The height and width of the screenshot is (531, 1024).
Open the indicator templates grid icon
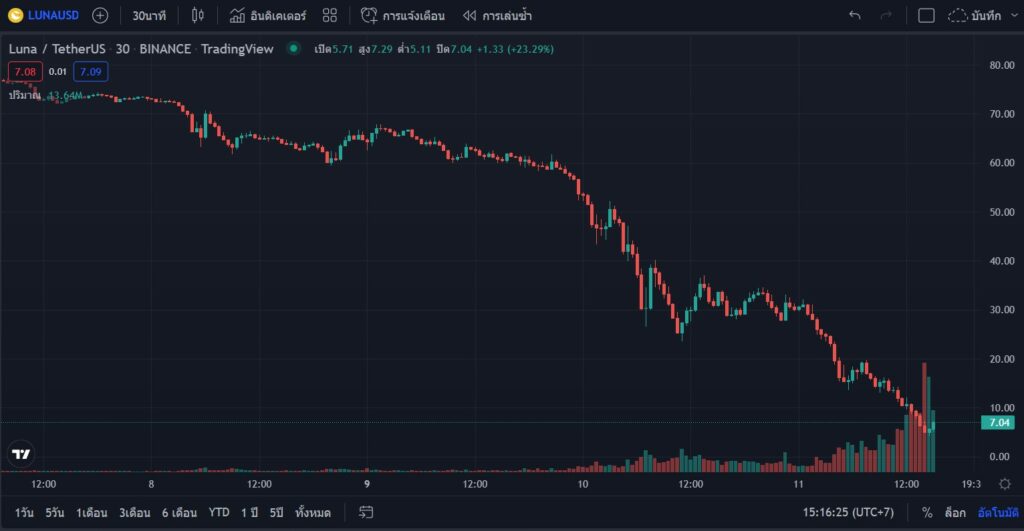[x=330, y=15]
